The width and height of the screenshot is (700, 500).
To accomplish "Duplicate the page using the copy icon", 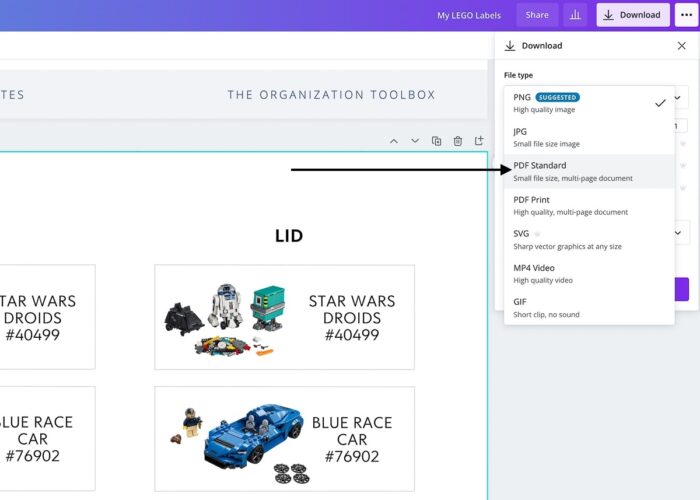I will [x=437, y=141].
